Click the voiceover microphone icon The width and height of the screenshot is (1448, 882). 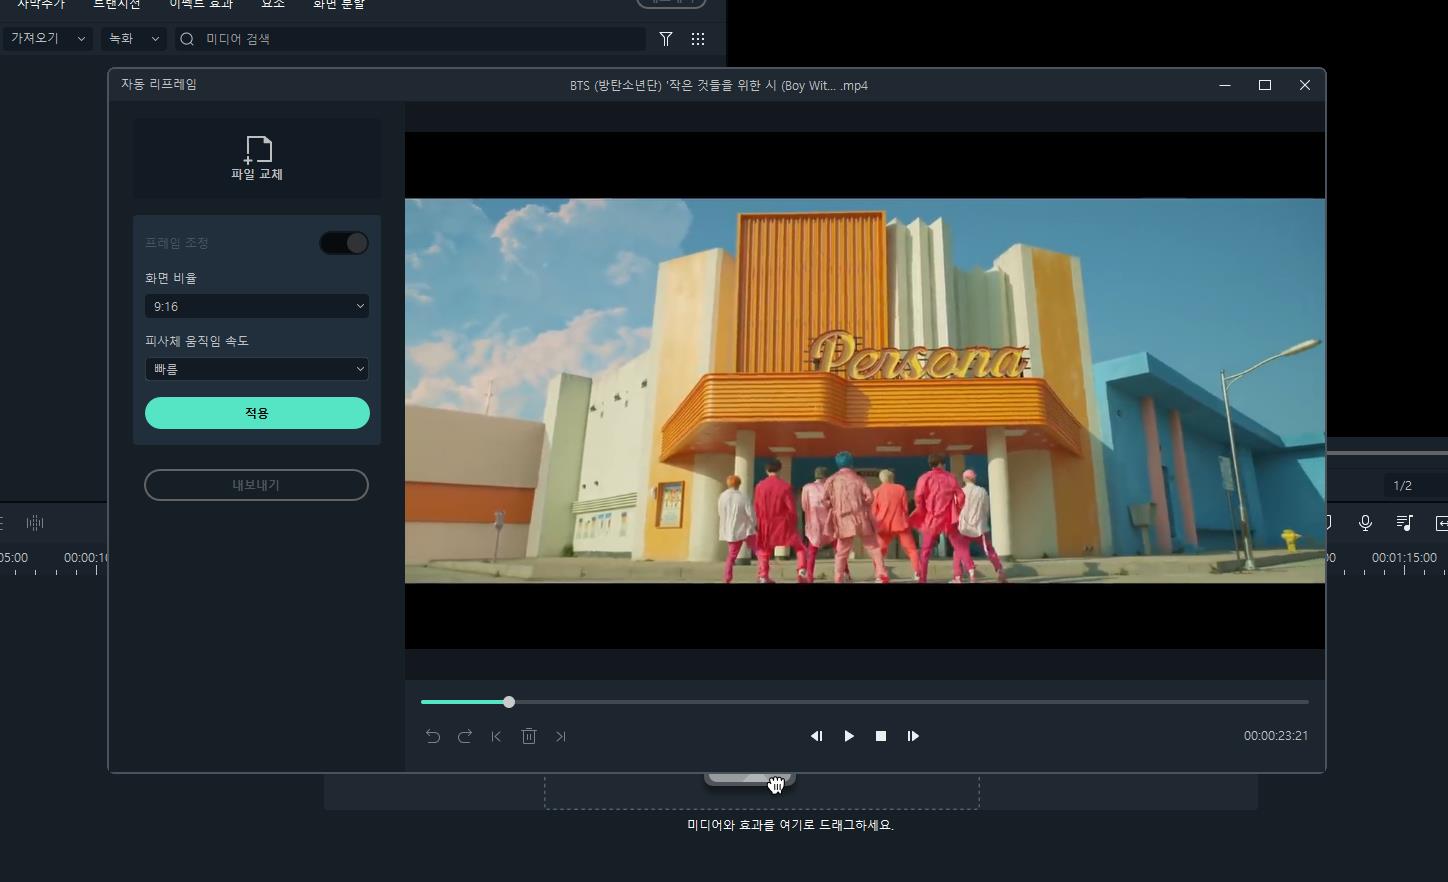[1365, 522]
